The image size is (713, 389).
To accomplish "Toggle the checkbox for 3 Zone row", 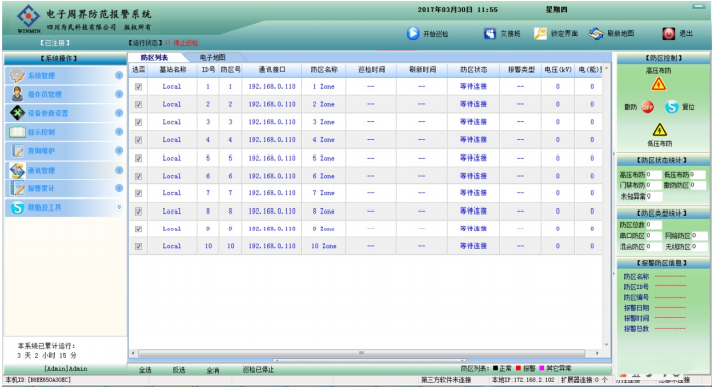I will coord(138,122).
